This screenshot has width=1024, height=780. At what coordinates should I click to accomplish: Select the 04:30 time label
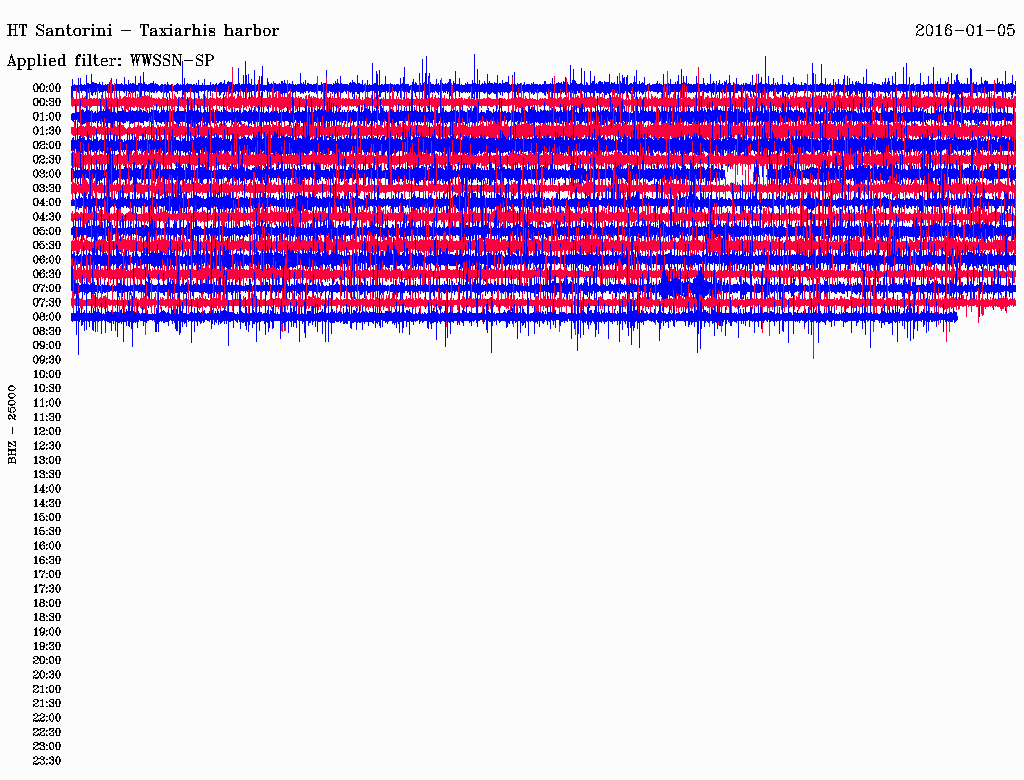47,217
